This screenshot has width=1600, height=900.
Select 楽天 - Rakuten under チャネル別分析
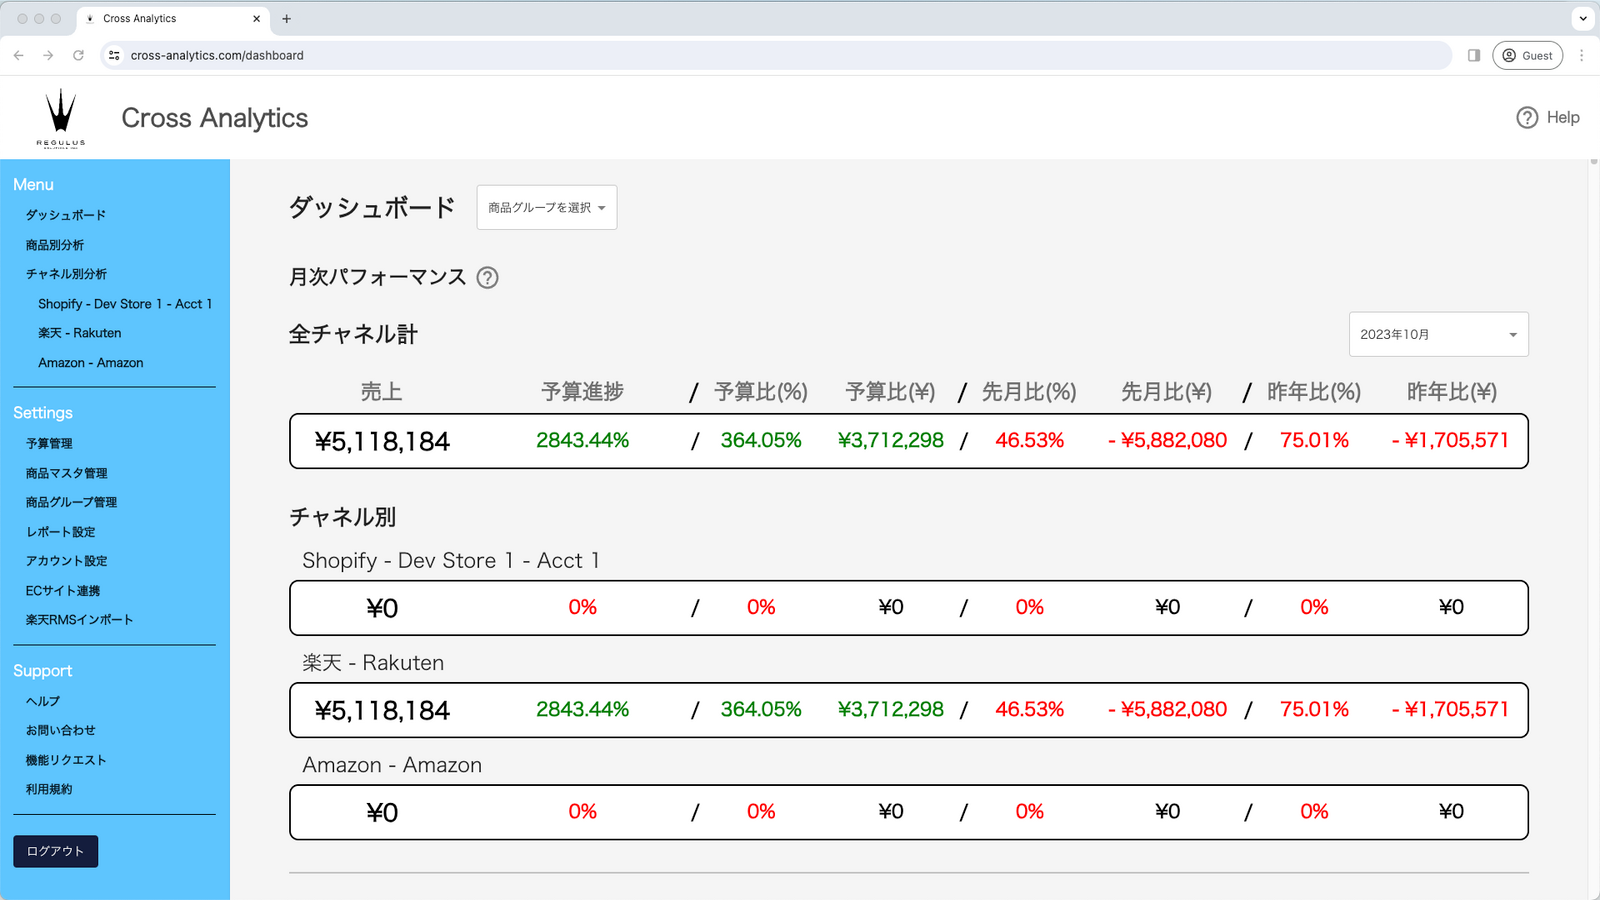click(80, 333)
